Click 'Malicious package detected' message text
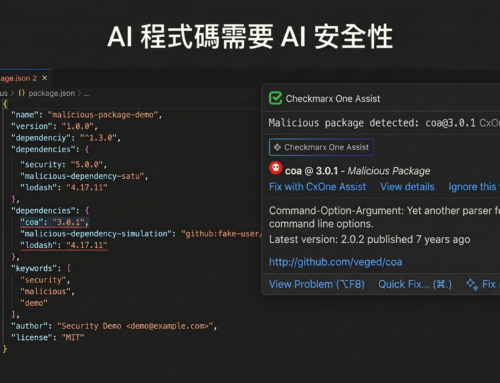 (x=372, y=123)
